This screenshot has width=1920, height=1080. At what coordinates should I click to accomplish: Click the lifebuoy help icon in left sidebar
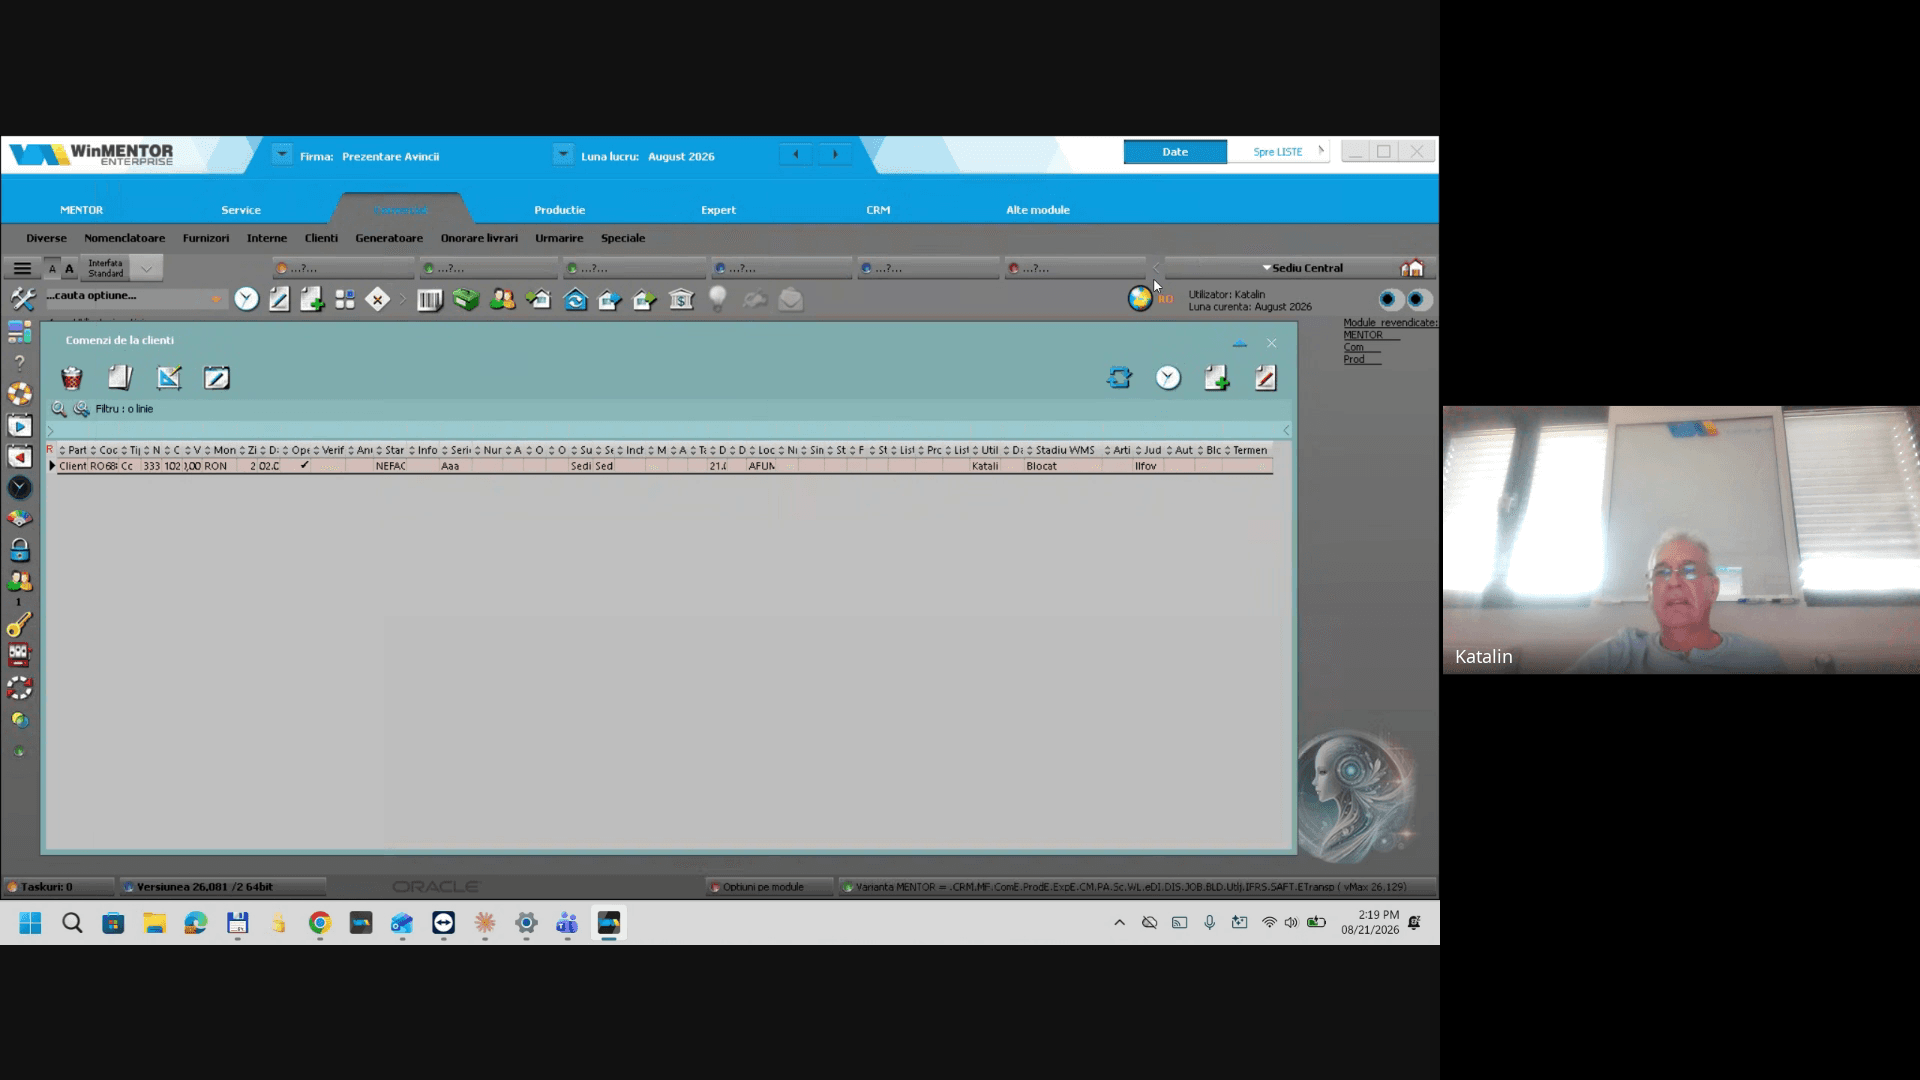(x=19, y=394)
